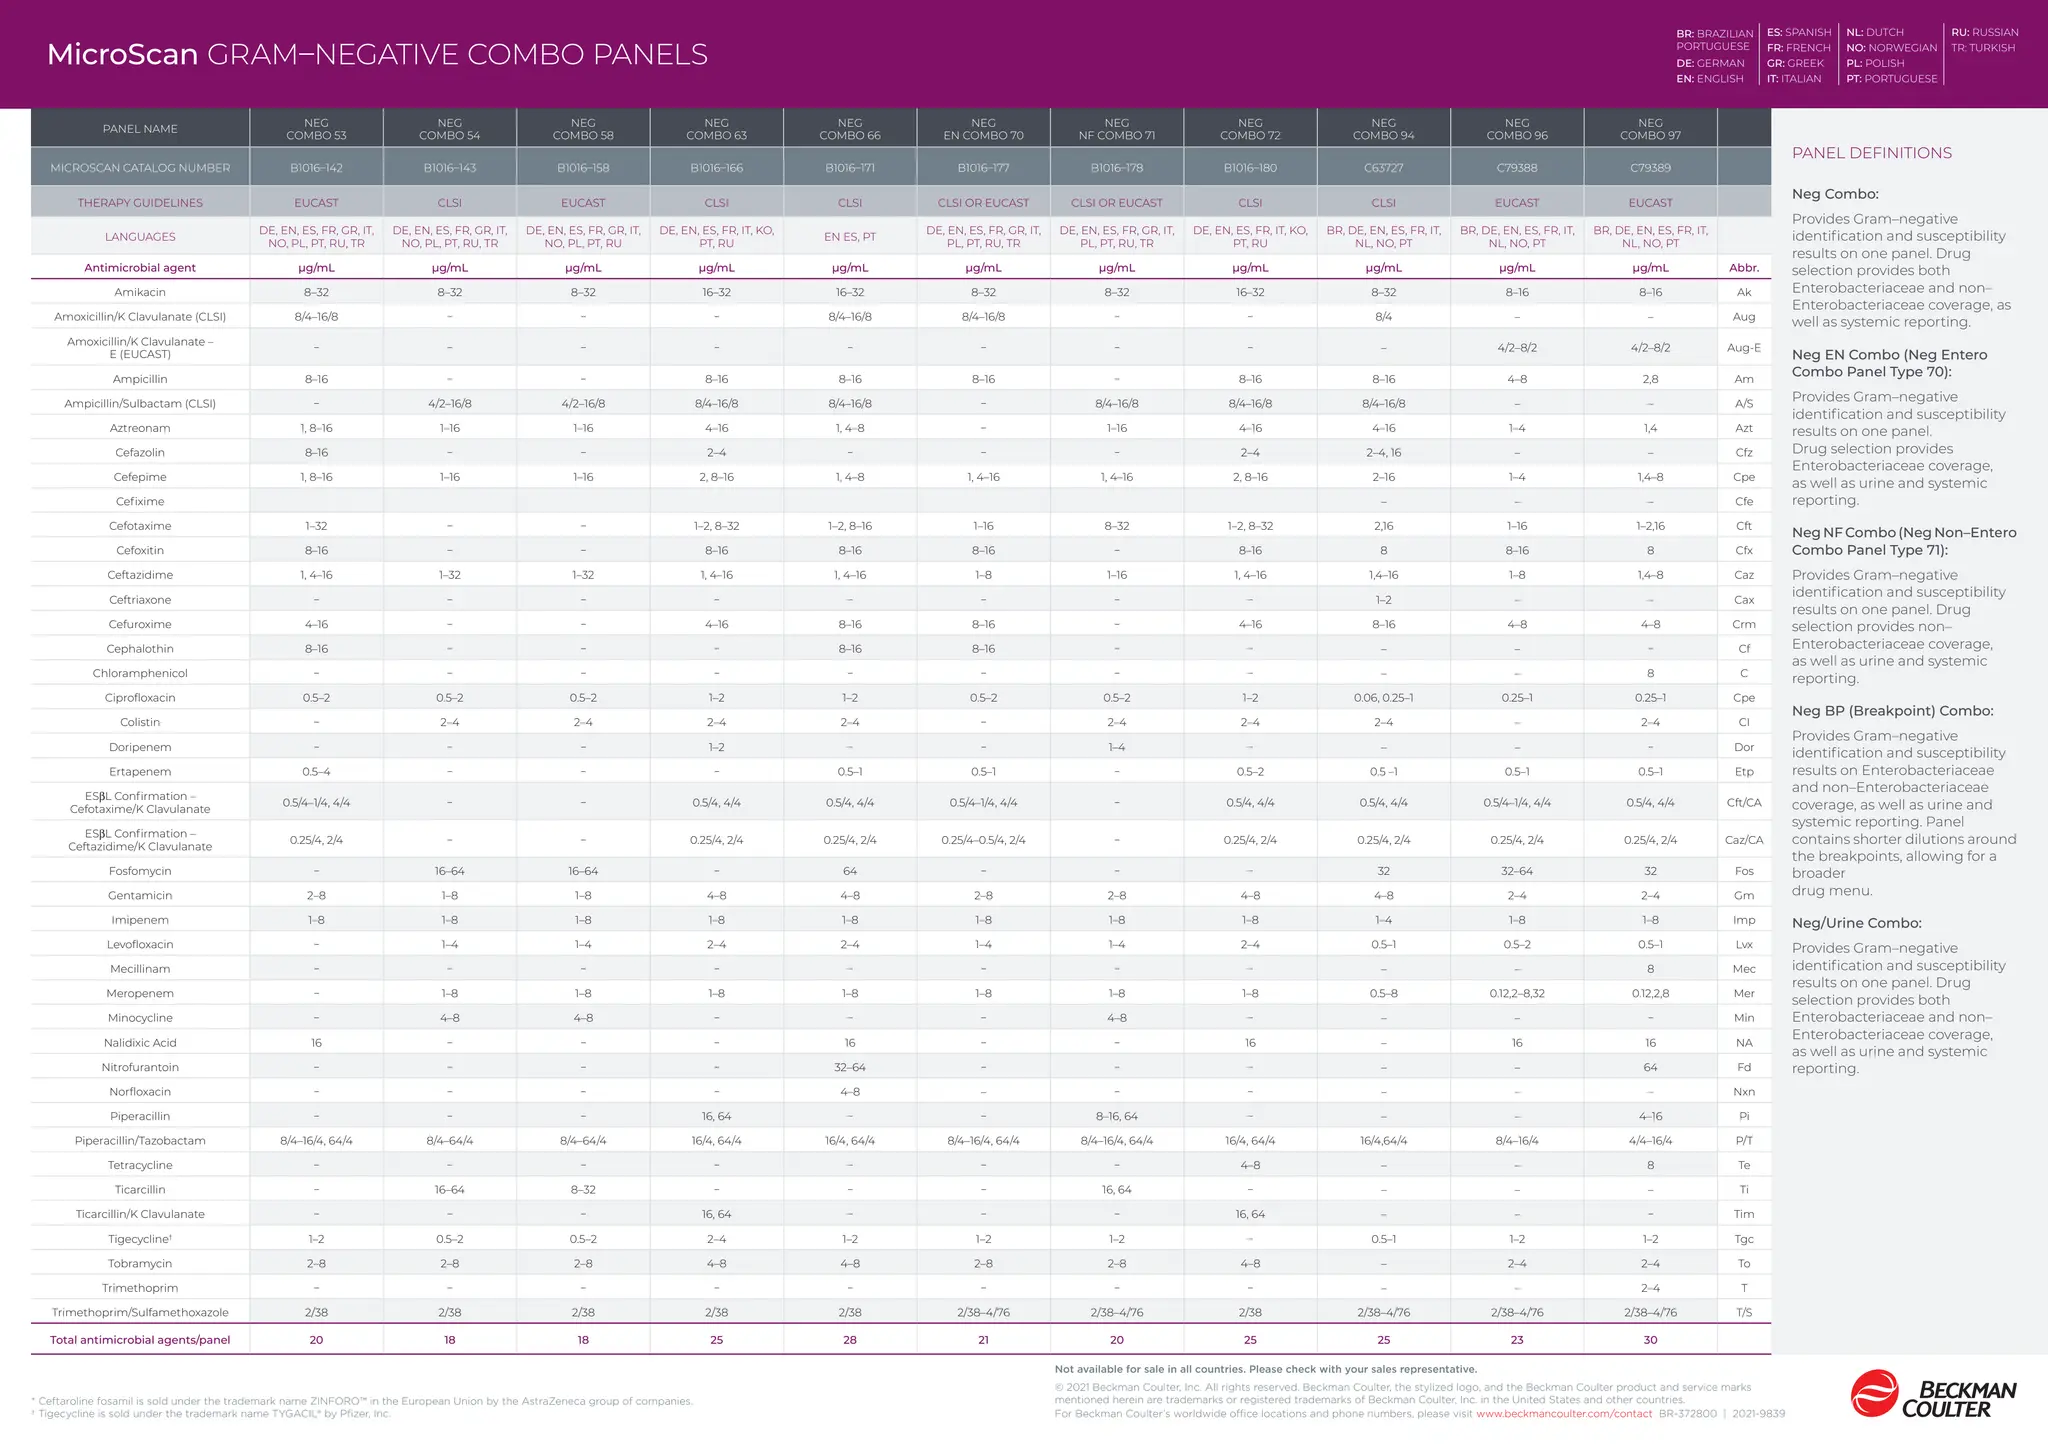2048x1448 pixels.
Task: Select catalog number C79389
Action: [1650, 168]
